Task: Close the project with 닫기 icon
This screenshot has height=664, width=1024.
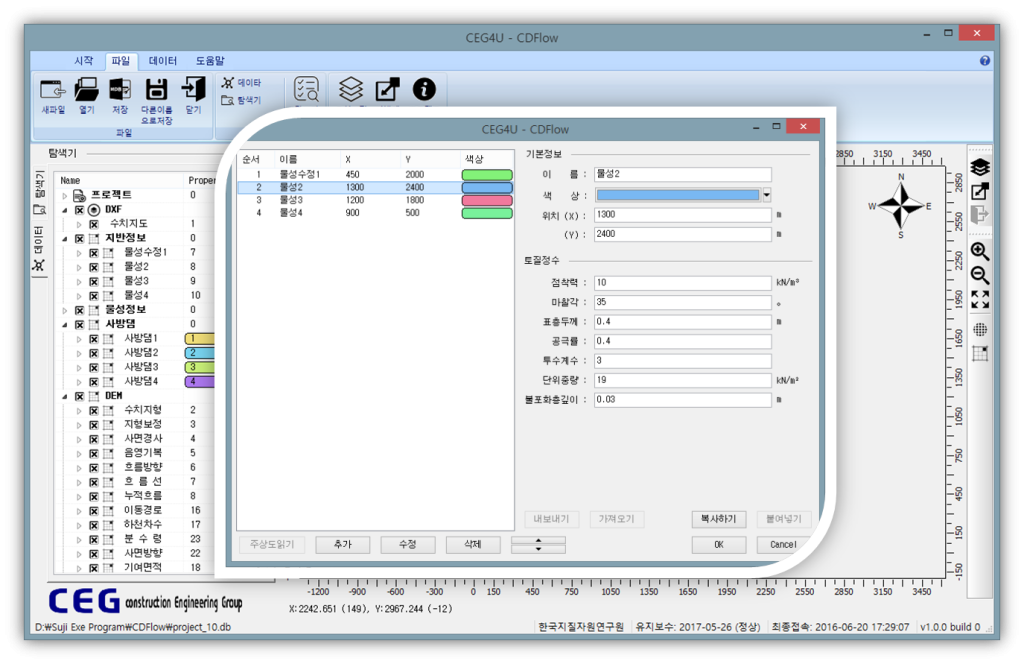Action: 193,90
